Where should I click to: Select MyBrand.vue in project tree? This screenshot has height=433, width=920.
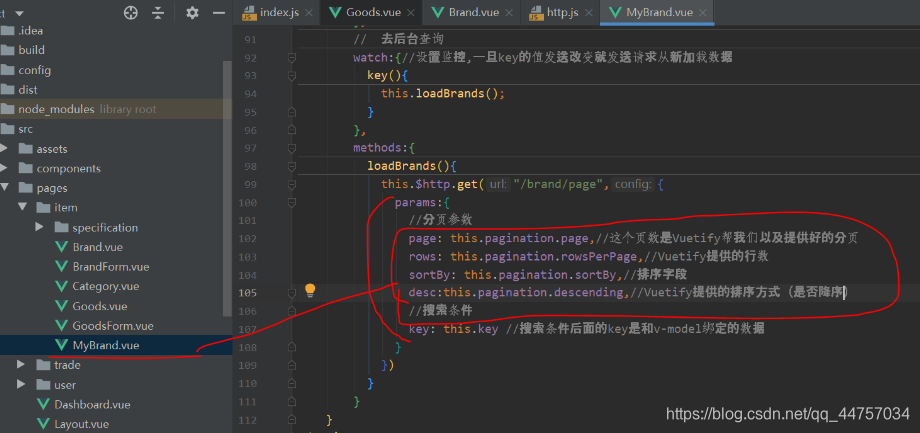click(x=106, y=346)
